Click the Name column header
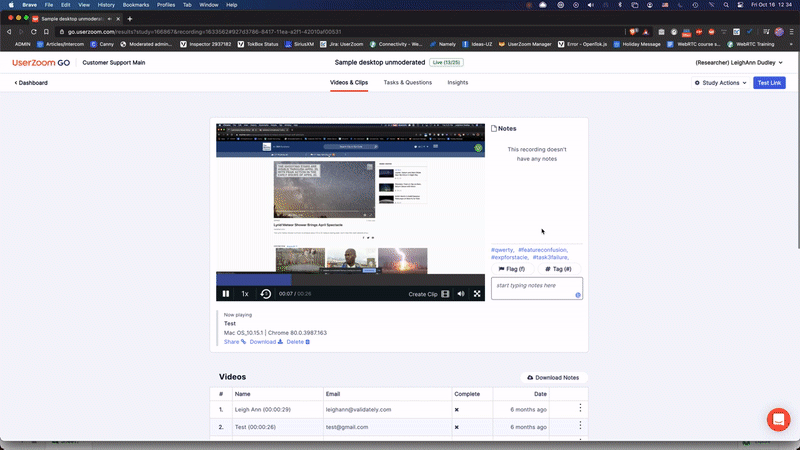 (x=242, y=394)
